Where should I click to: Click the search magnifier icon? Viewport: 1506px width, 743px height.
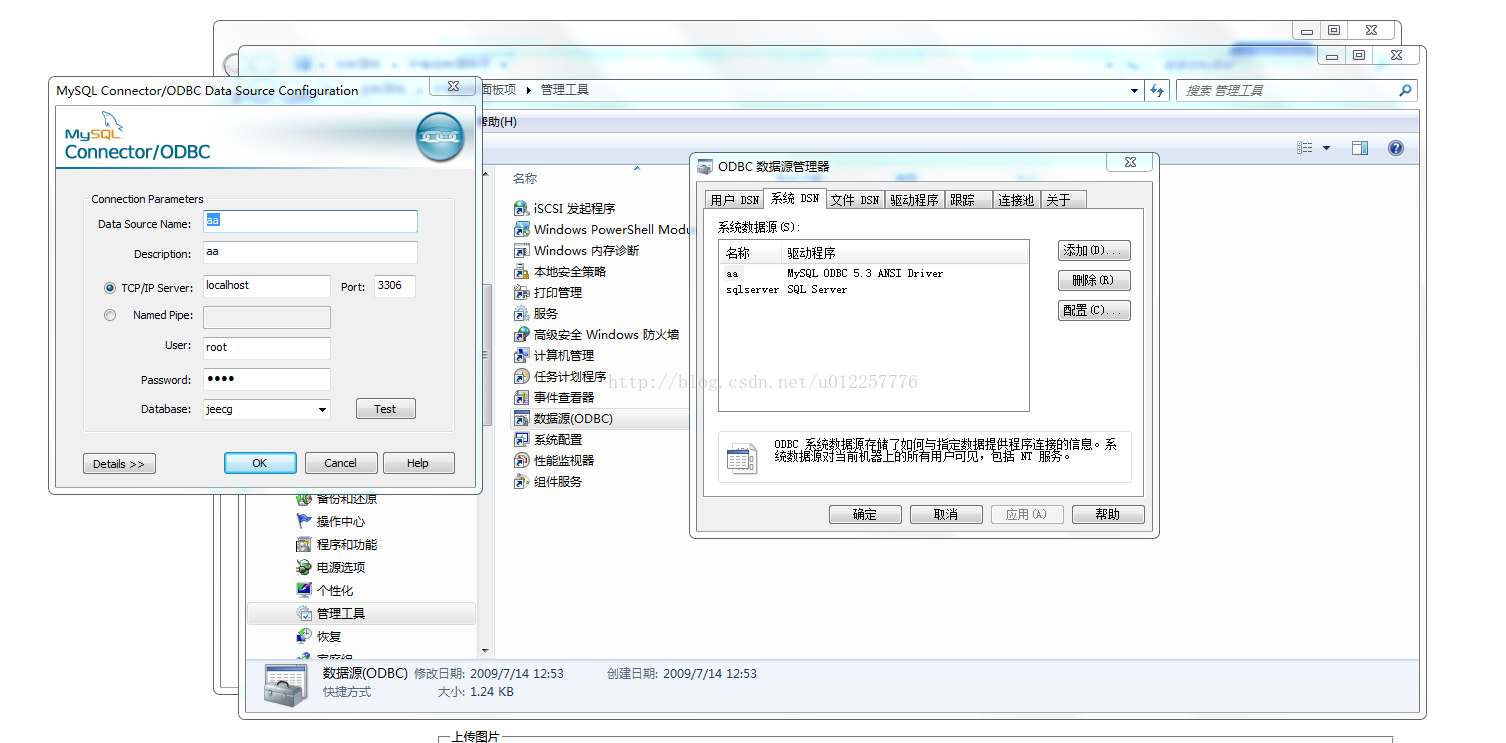[1406, 90]
